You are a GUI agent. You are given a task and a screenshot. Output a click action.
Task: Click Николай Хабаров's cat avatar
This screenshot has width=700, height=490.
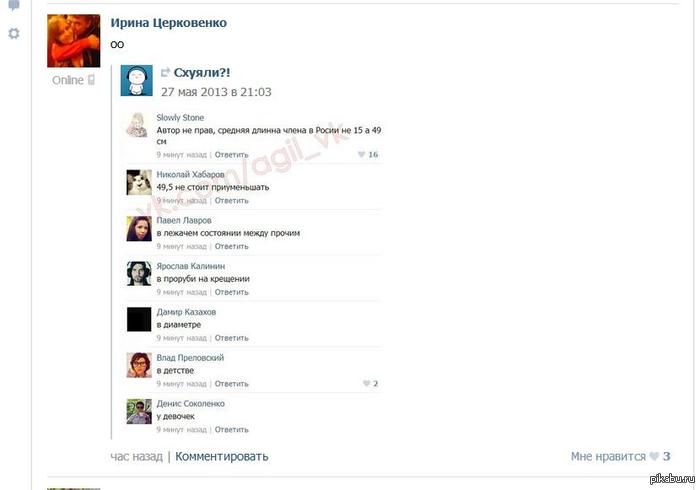click(139, 182)
